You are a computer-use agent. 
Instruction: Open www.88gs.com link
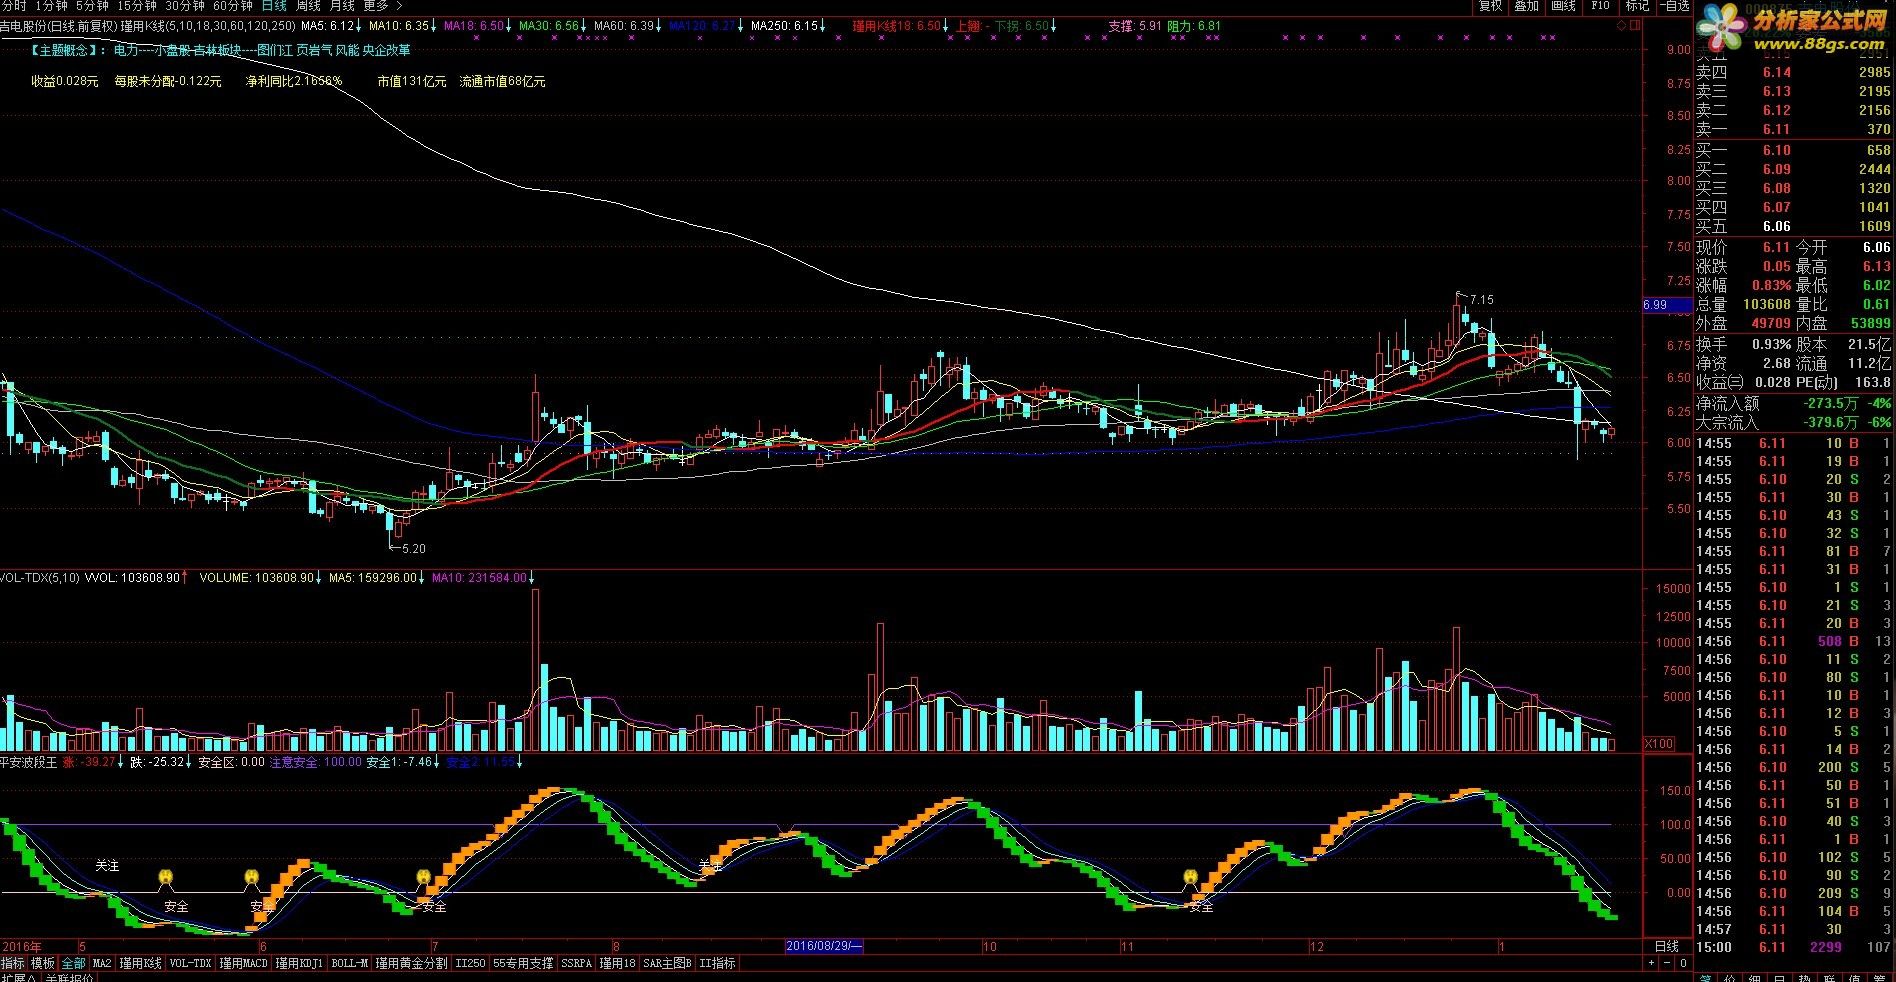[x=1819, y=42]
